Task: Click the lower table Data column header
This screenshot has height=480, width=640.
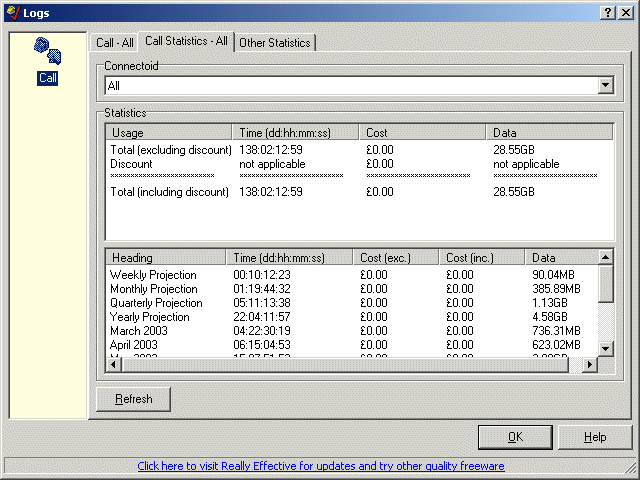Action: 562,258
